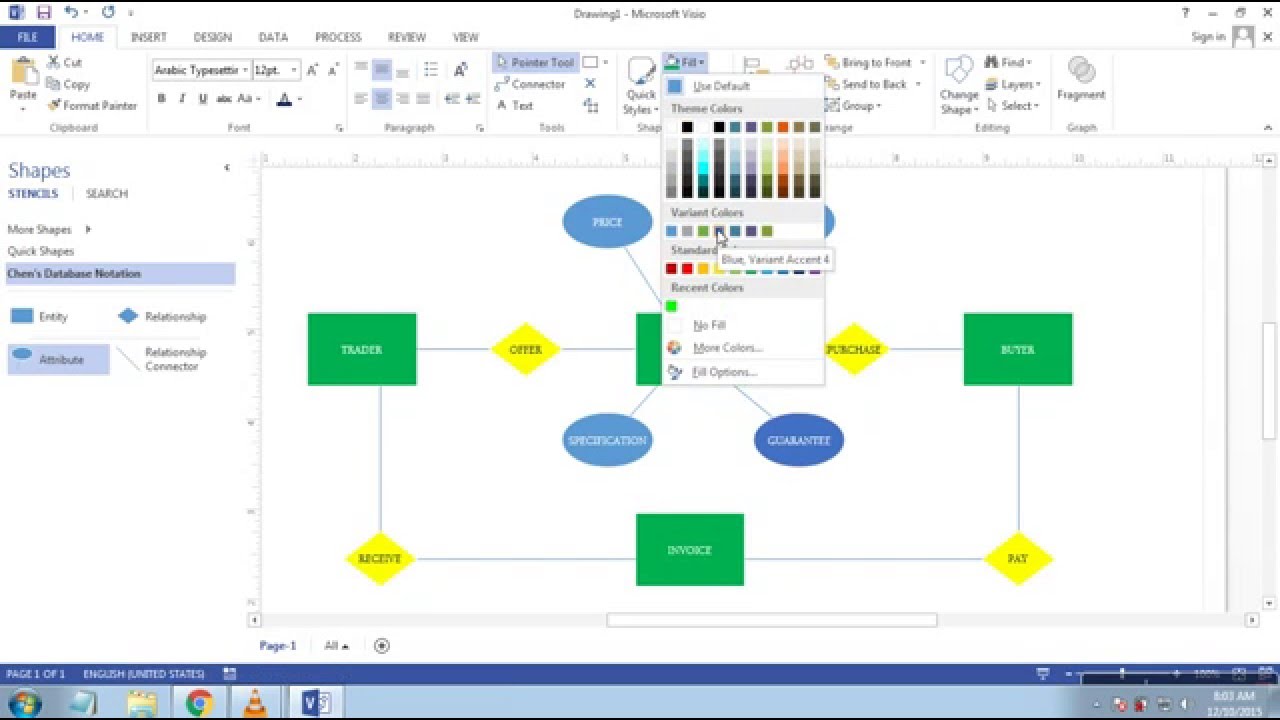Image resolution: width=1280 pixels, height=720 pixels.
Task: Pick the orange theme color swatch
Action: coord(783,127)
